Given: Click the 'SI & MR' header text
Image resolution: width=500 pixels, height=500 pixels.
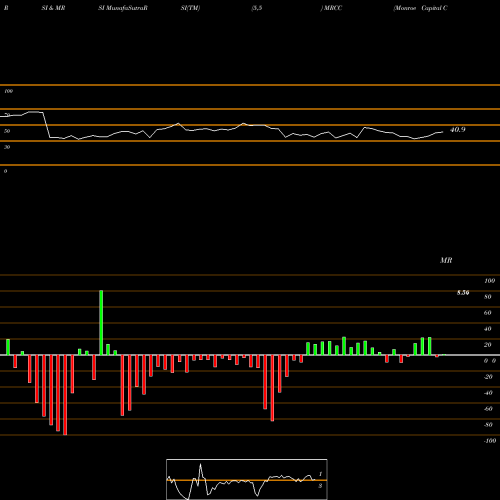Looking at the screenshot, I should click(53, 8).
